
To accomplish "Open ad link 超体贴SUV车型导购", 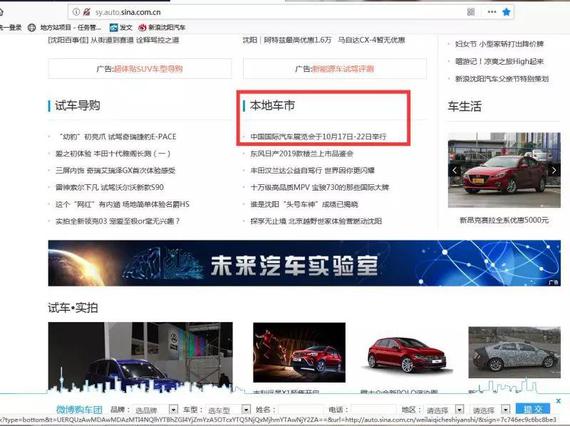I will 148,69.
